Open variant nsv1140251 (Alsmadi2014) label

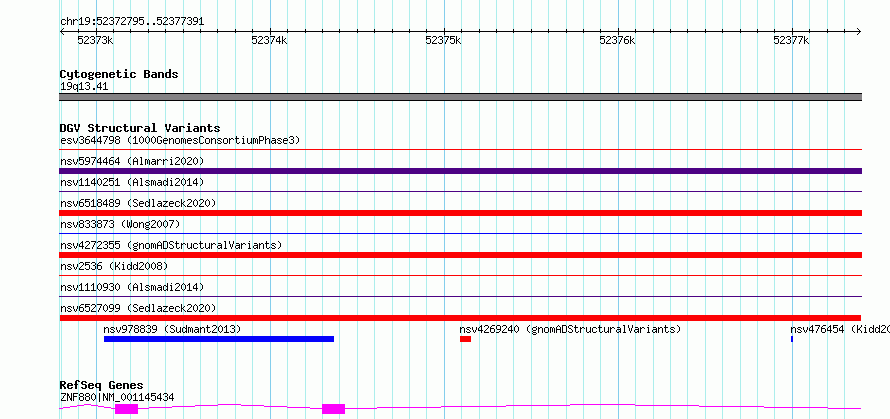click(x=132, y=182)
